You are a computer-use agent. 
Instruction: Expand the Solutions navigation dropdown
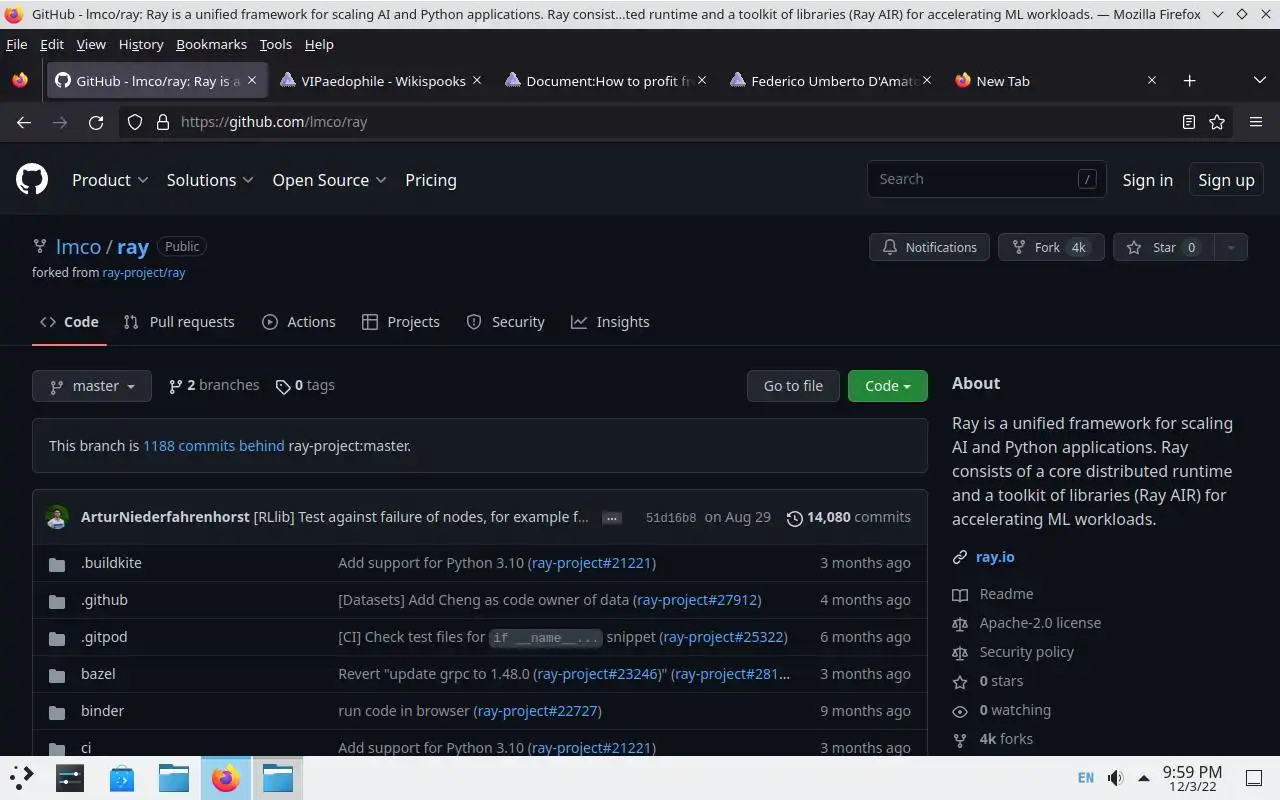click(210, 180)
